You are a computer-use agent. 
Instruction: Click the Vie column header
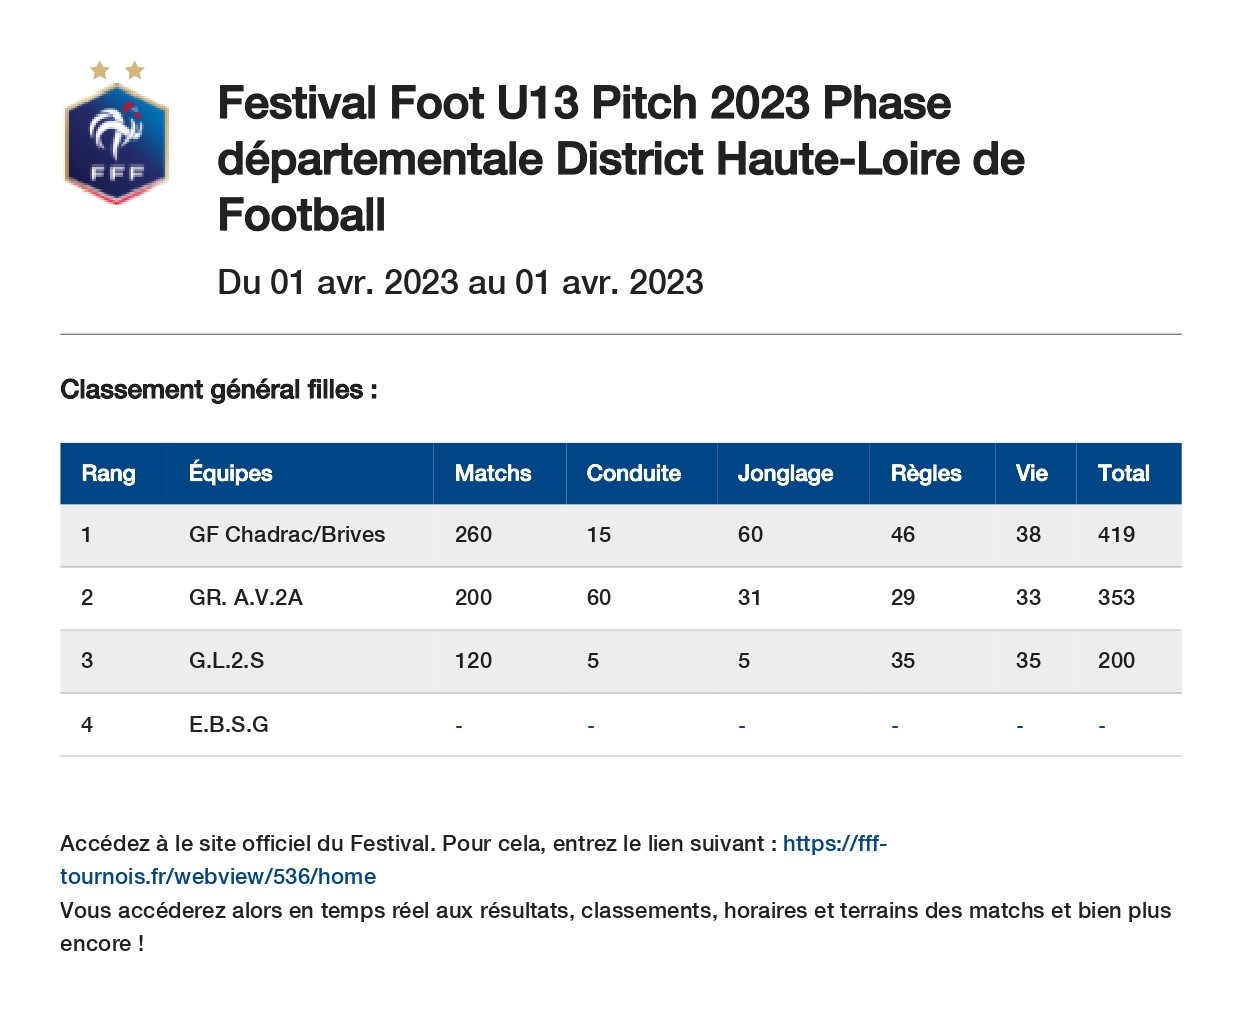[1032, 473]
